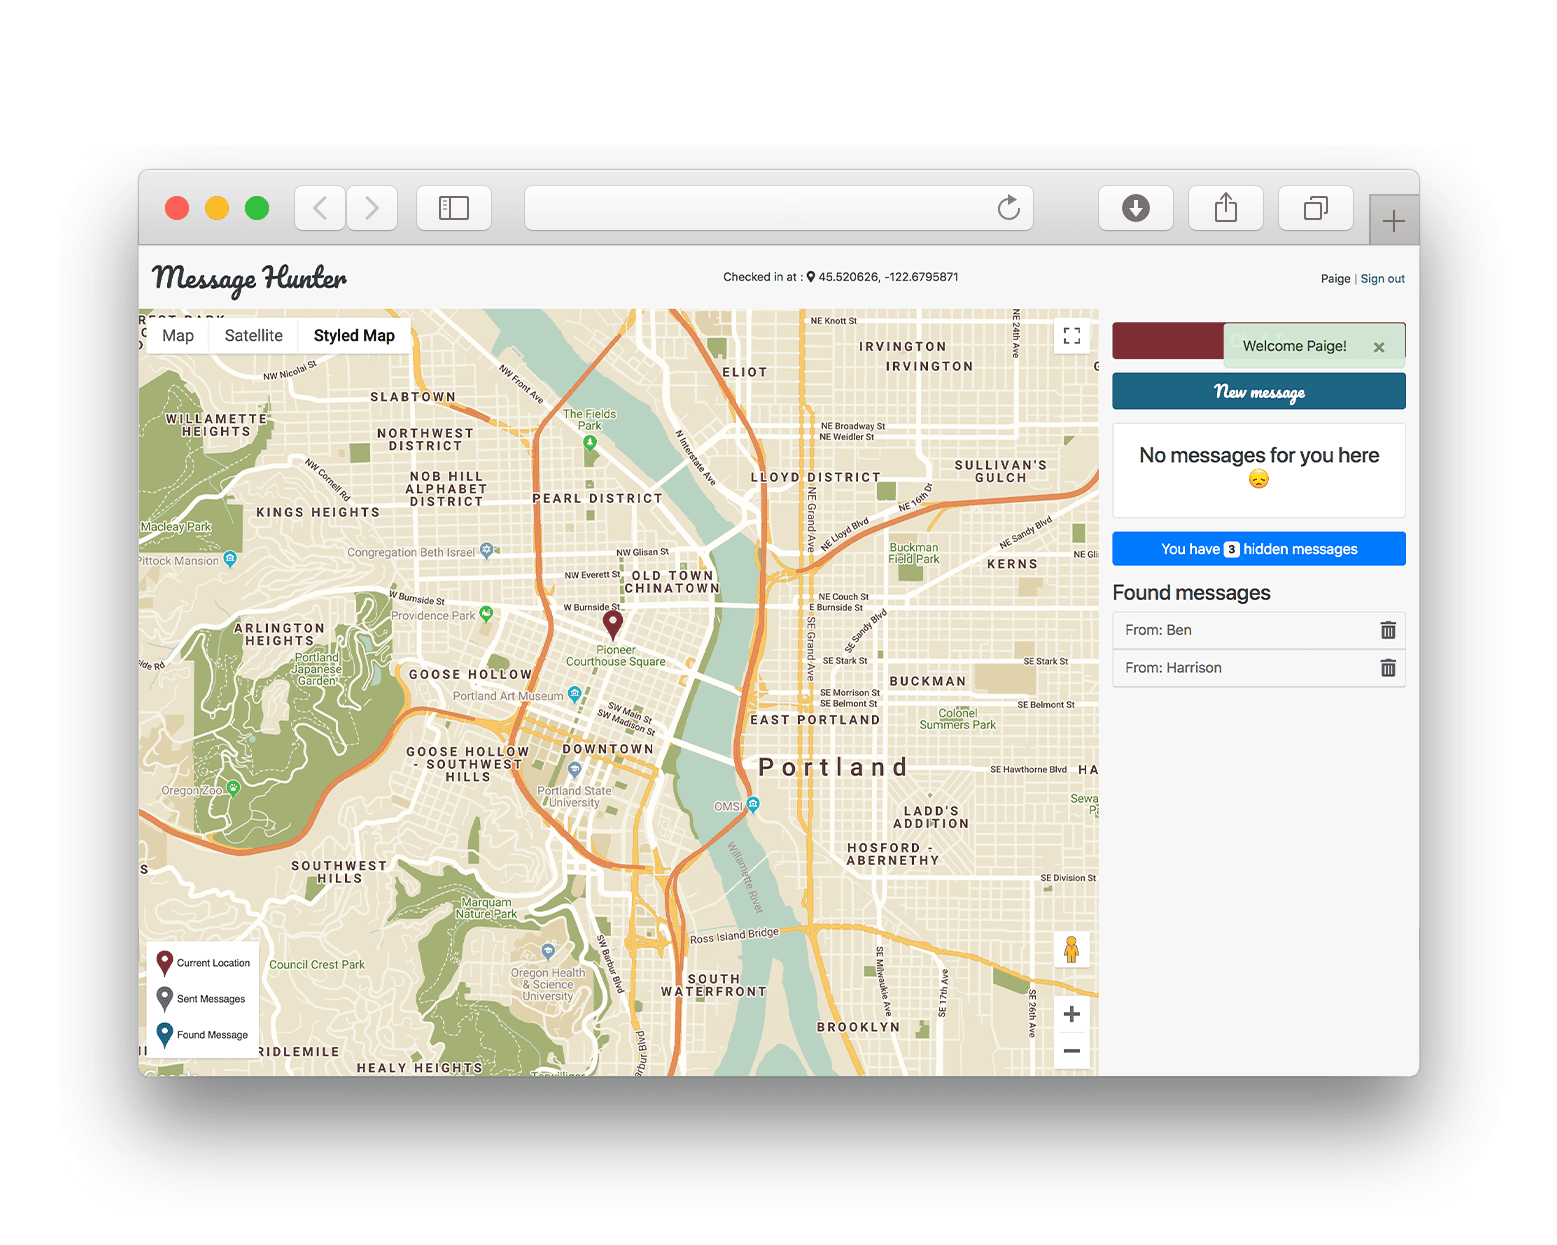
Task: Click the New message button
Action: pos(1259,391)
